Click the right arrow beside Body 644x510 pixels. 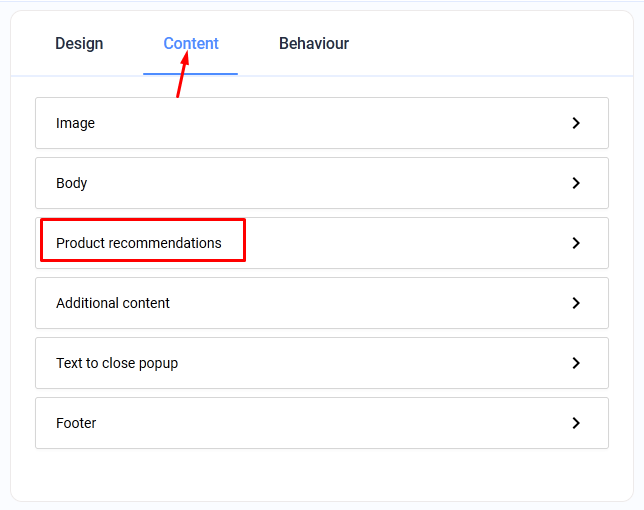point(576,183)
